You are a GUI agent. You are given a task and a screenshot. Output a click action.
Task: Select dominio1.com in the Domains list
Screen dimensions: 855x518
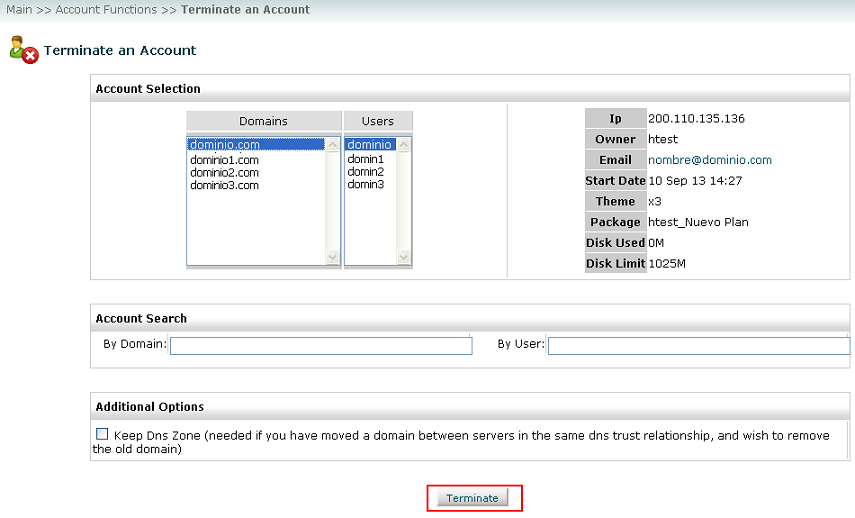coord(224,160)
